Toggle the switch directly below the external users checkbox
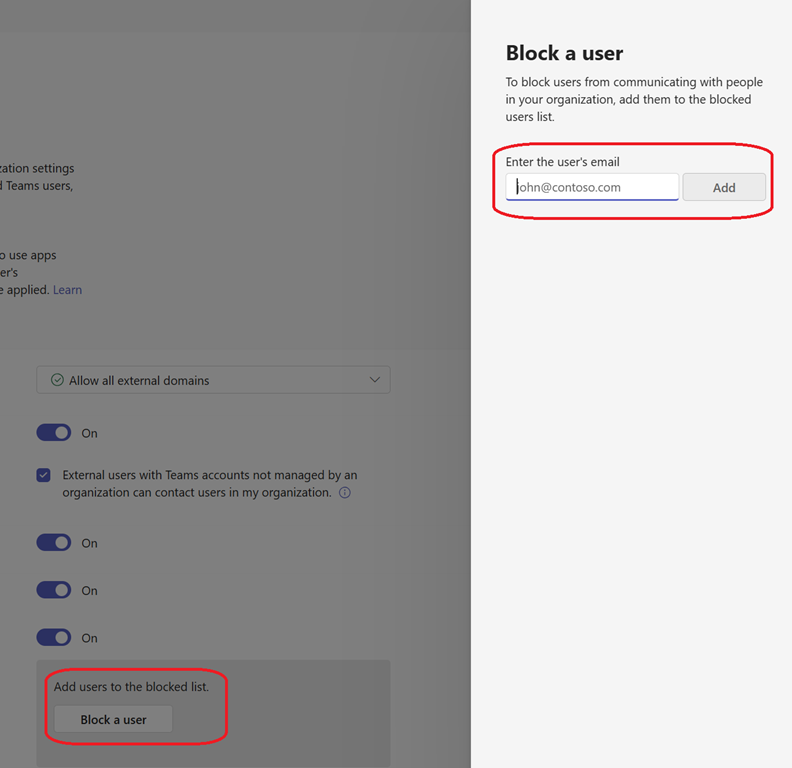This screenshot has width=792, height=768. click(x=54, y=543)
